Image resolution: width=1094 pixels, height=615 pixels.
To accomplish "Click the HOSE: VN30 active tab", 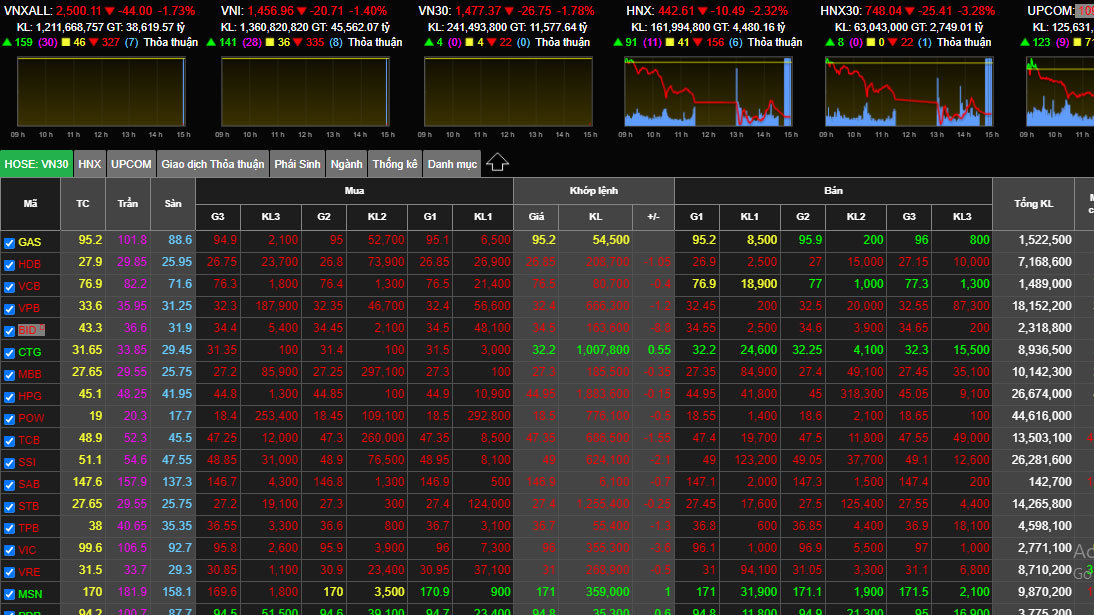I will click(x=36, y=164).
